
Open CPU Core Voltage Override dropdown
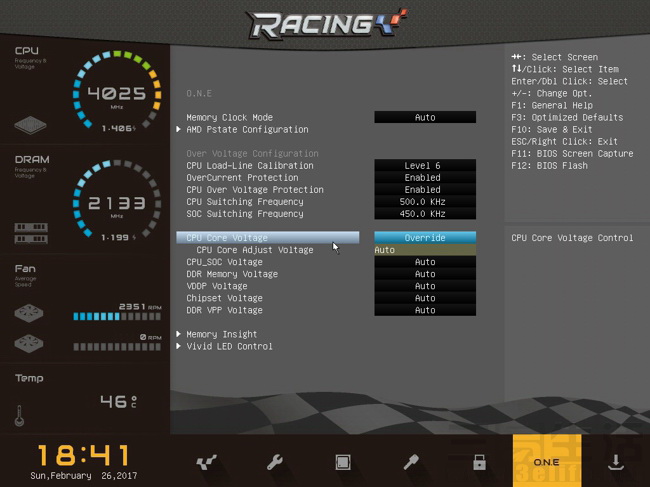pos(425,237)
